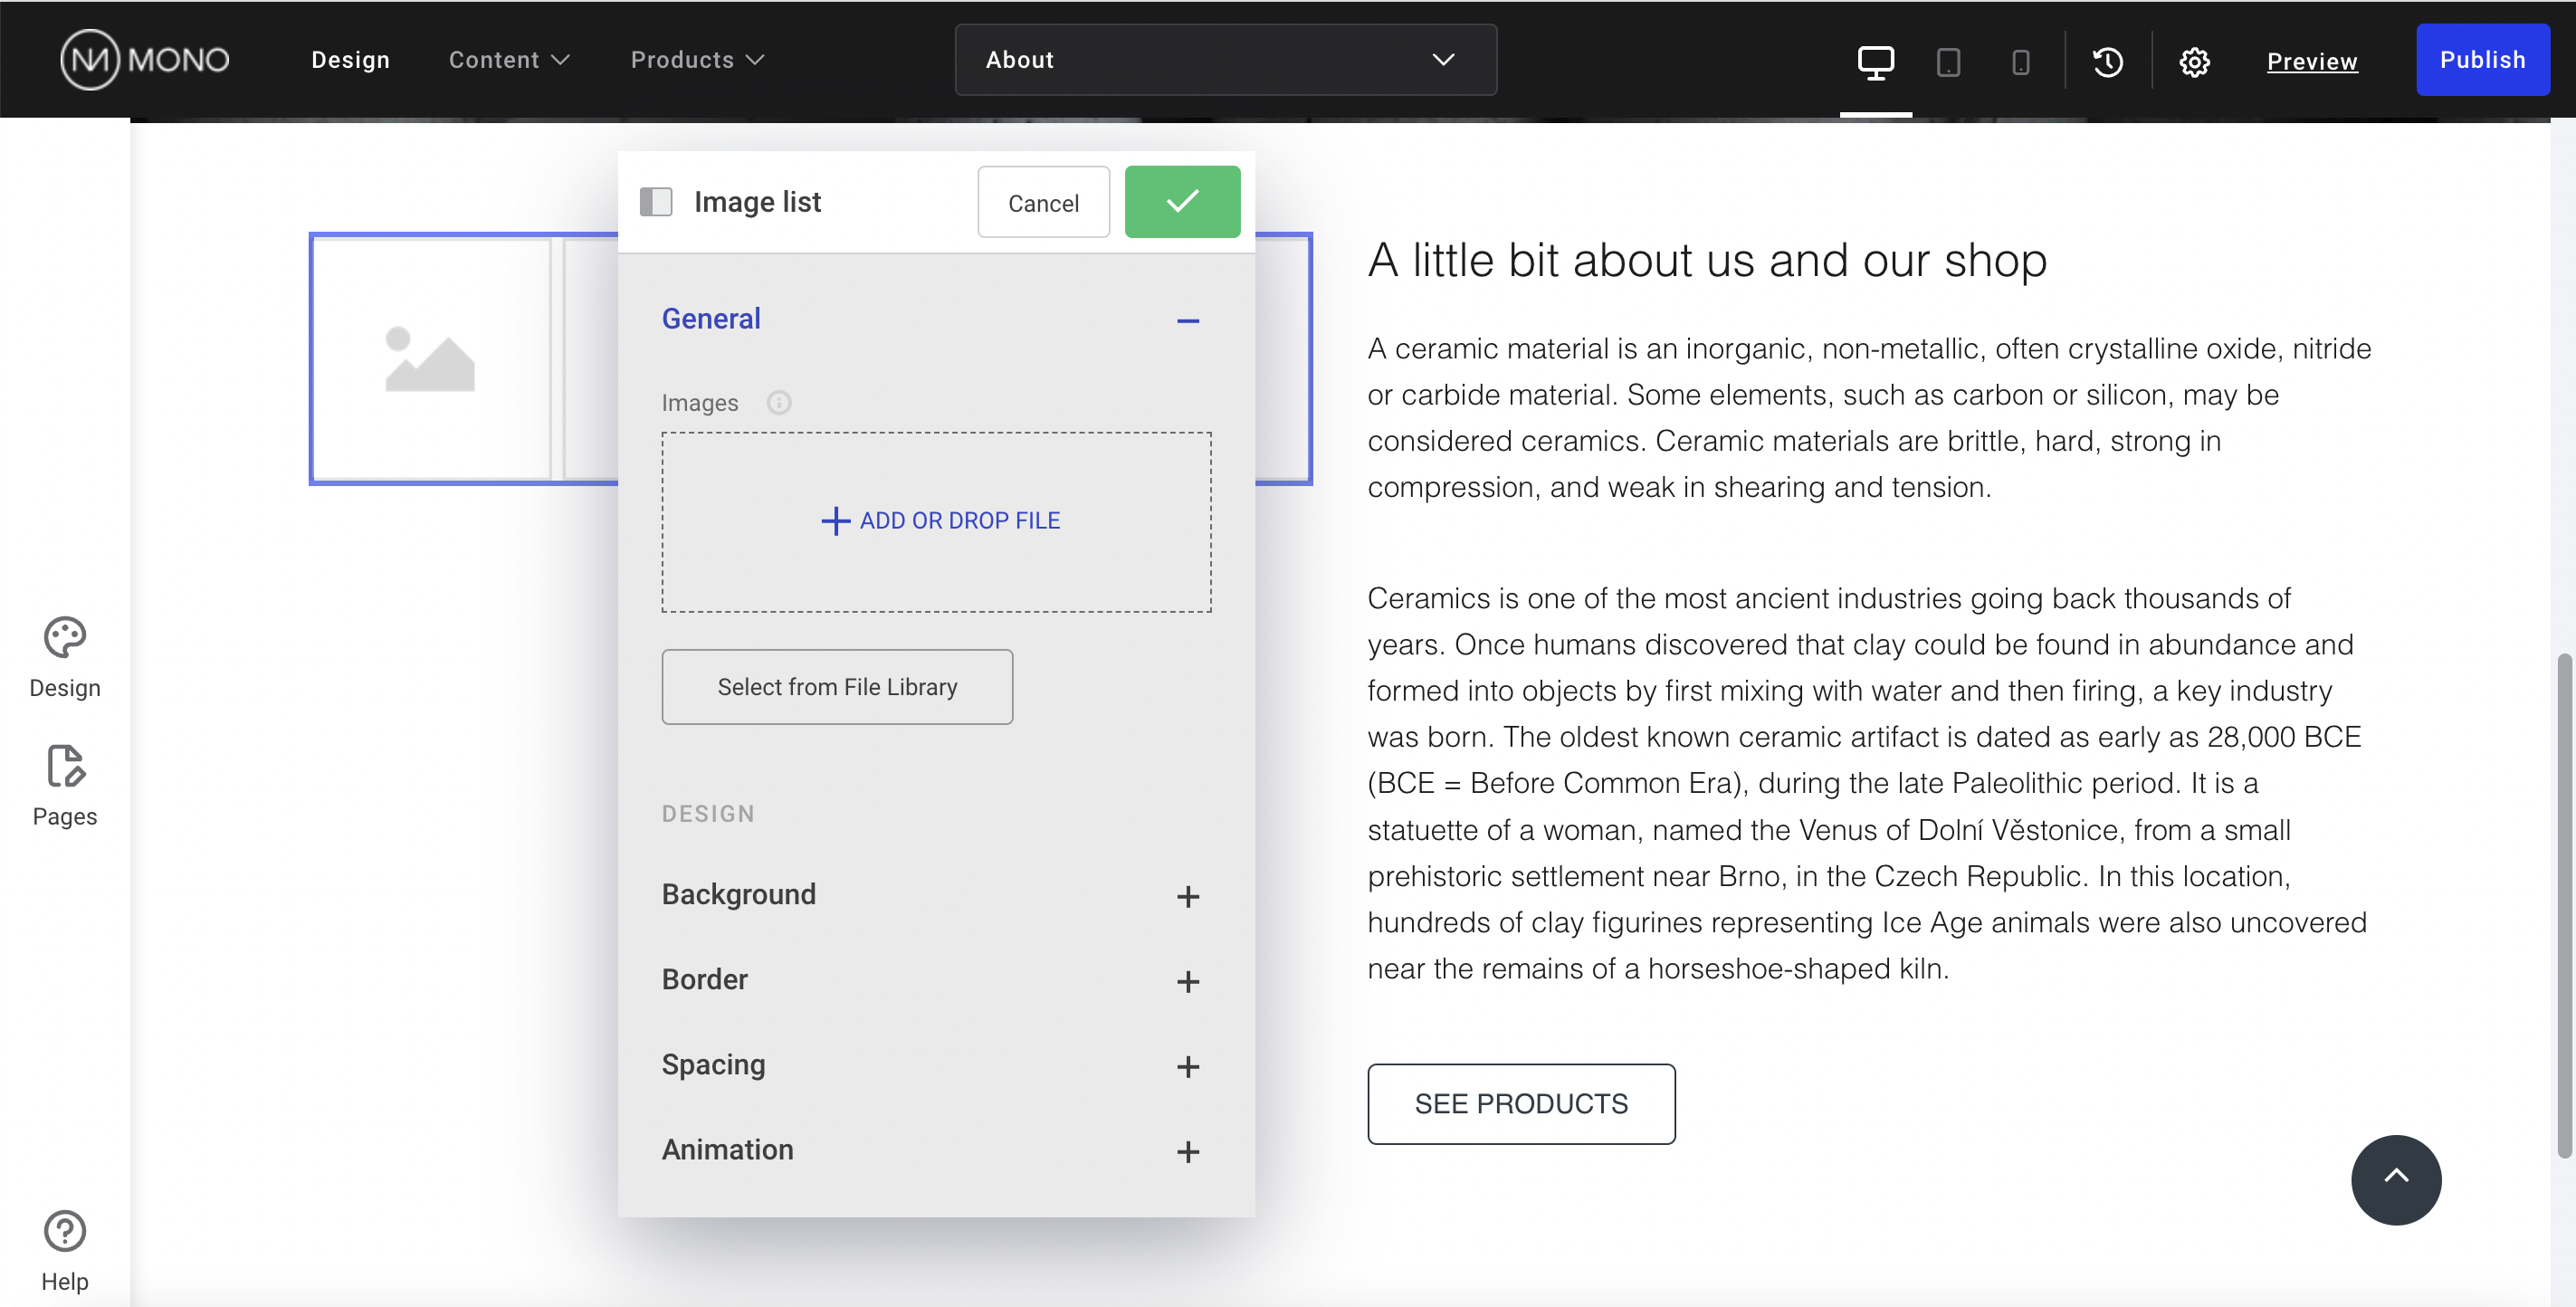
Task: Expand the Border section
Action: pyautogui.click(x=1187, y=981)
